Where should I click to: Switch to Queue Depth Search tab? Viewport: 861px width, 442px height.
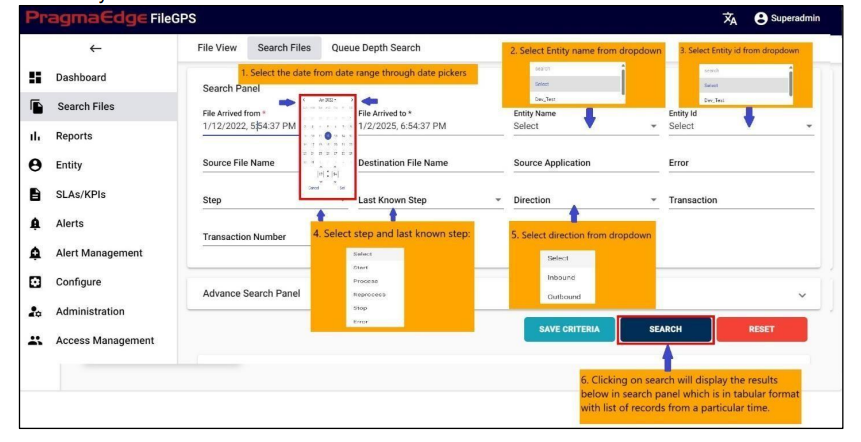click(x=375, y=47)
